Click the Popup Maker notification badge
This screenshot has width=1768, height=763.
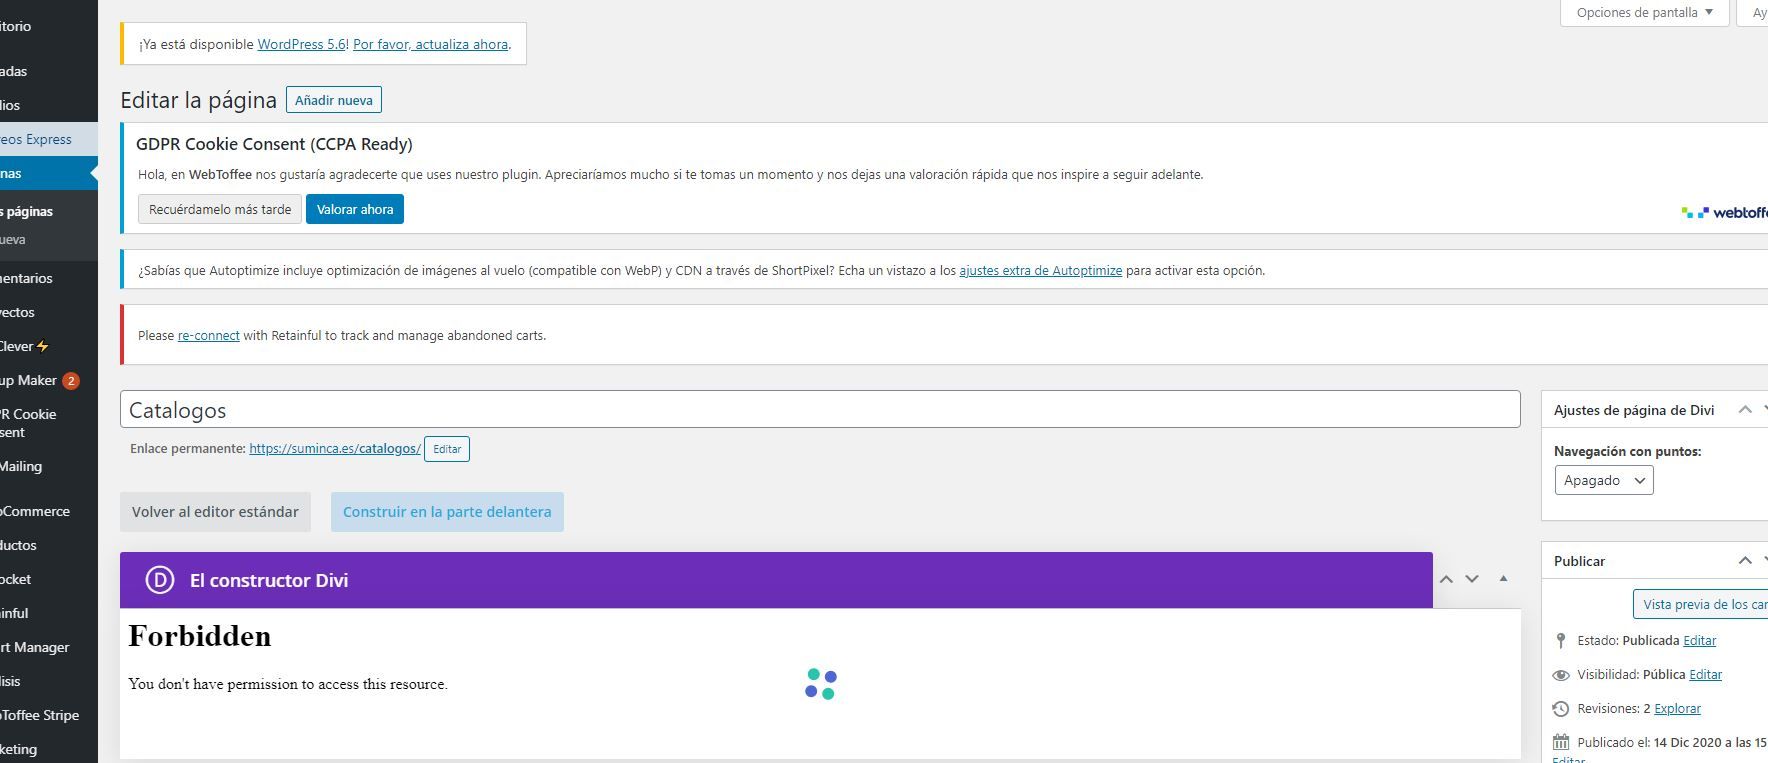click(71, 380)
